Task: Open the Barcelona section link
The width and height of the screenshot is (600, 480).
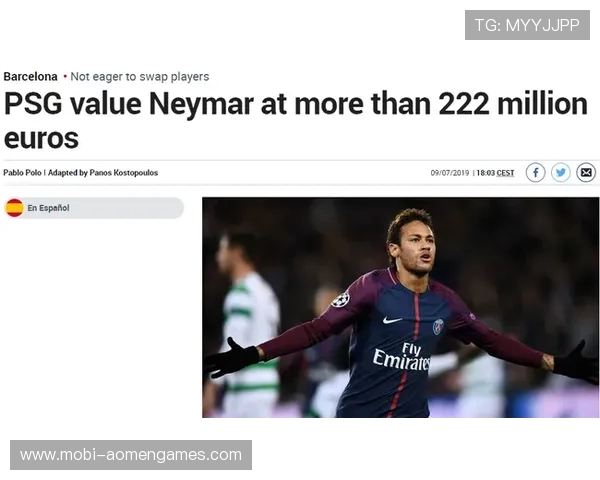Action: (30, 77)
